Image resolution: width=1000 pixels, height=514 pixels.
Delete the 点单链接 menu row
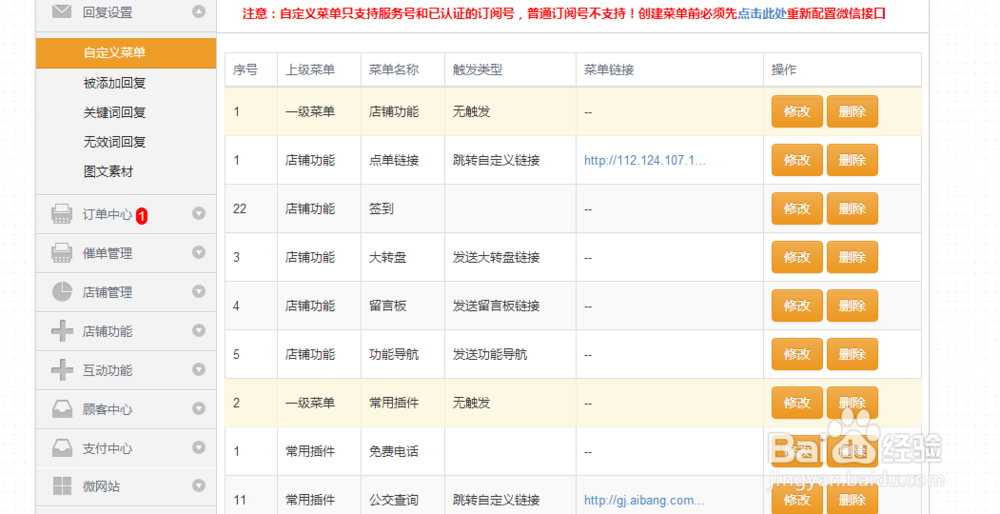click(852, 160)
